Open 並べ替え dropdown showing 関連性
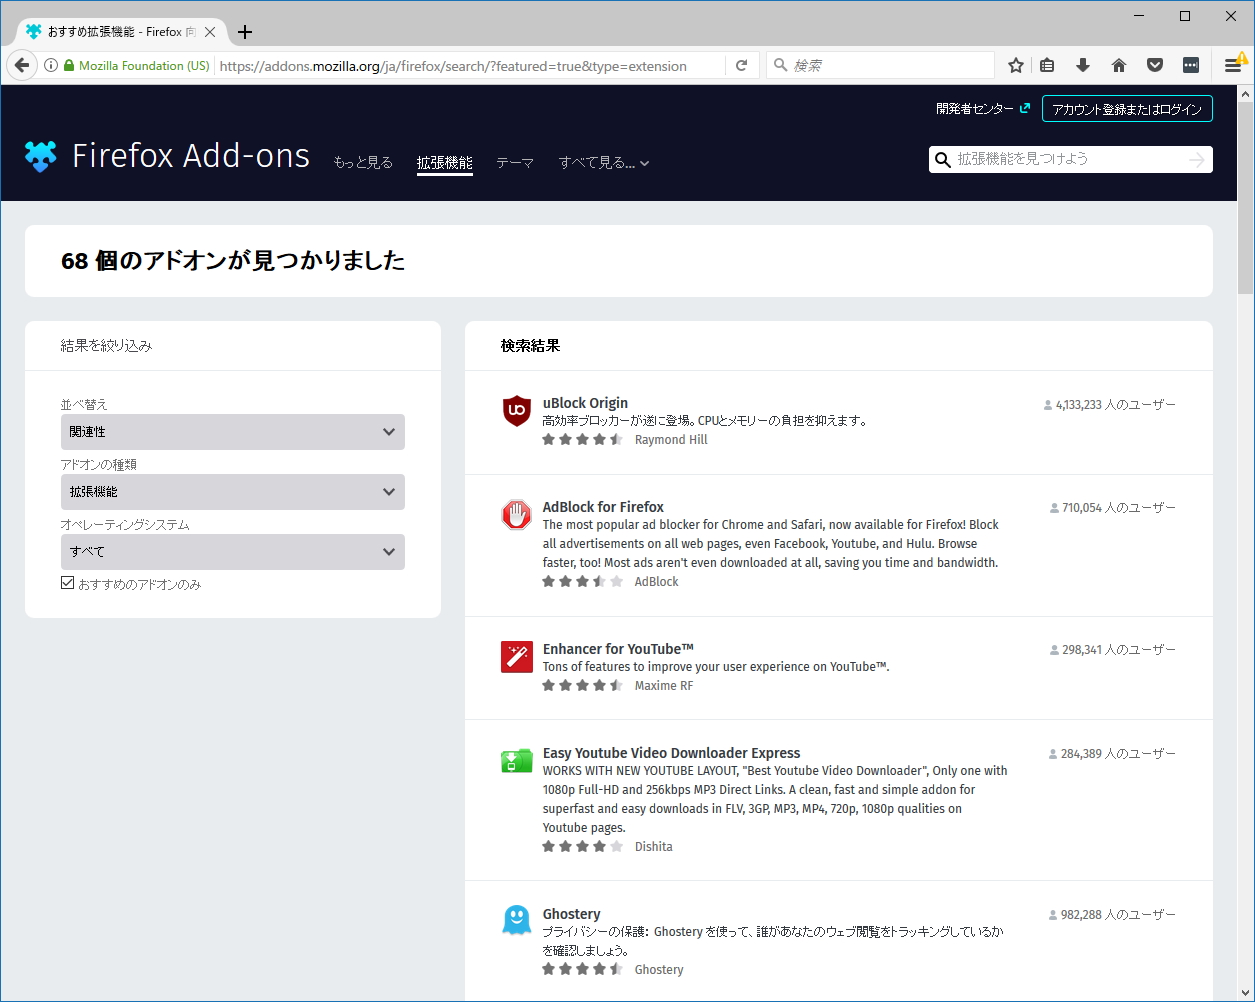The width and height of the screenshot is (1255, 1002). (x=233, y=432)
